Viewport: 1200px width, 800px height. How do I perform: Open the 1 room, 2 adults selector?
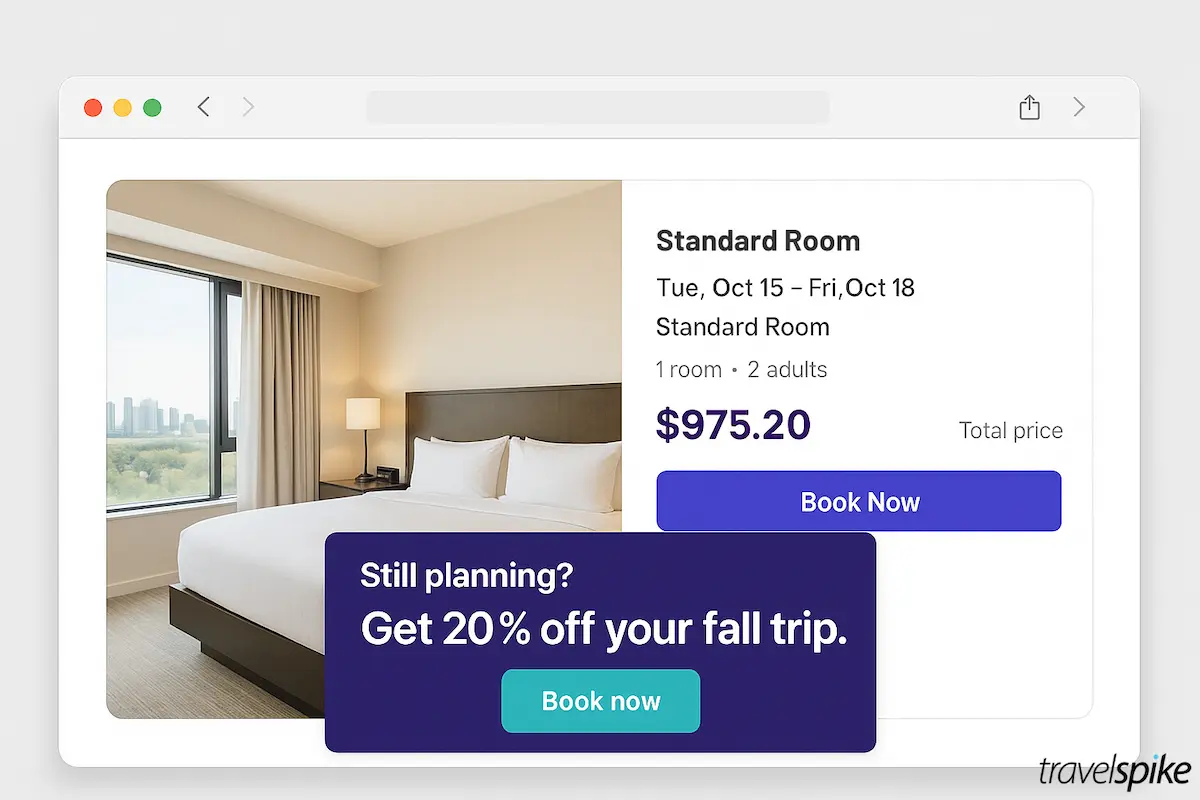[x=741, y=369]
